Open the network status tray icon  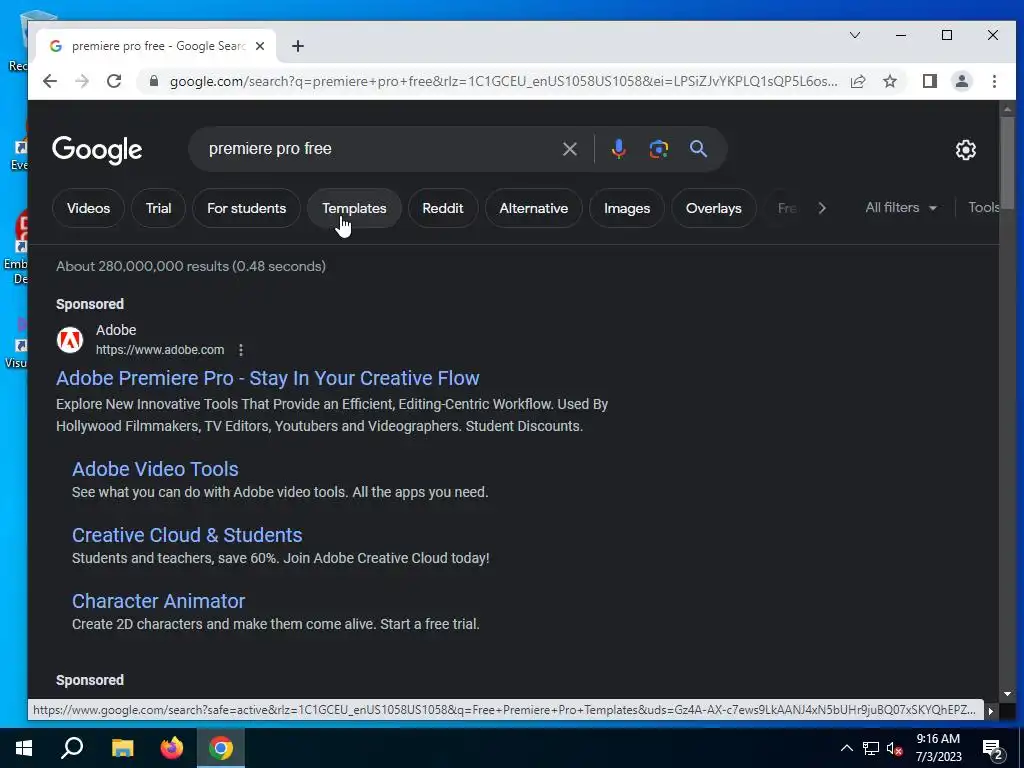pyautogui.click(x=871, y=748)
